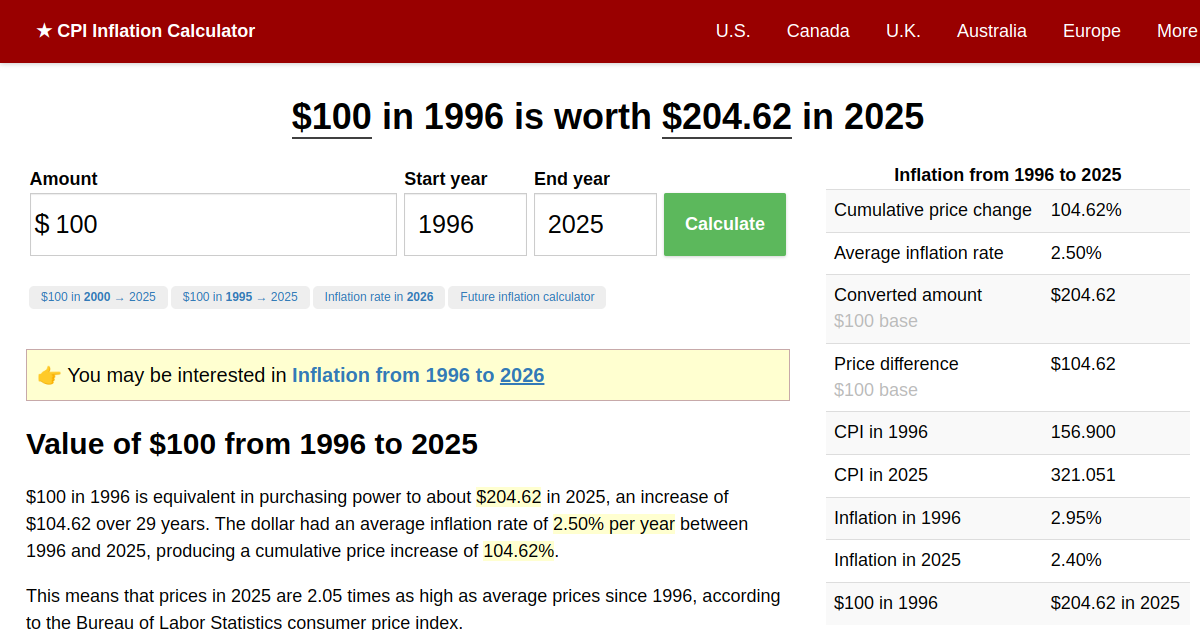The height and width of the screenshot is (630, 1200).
Task: Click the star icon in the header
Action: [x=42, y=31]
